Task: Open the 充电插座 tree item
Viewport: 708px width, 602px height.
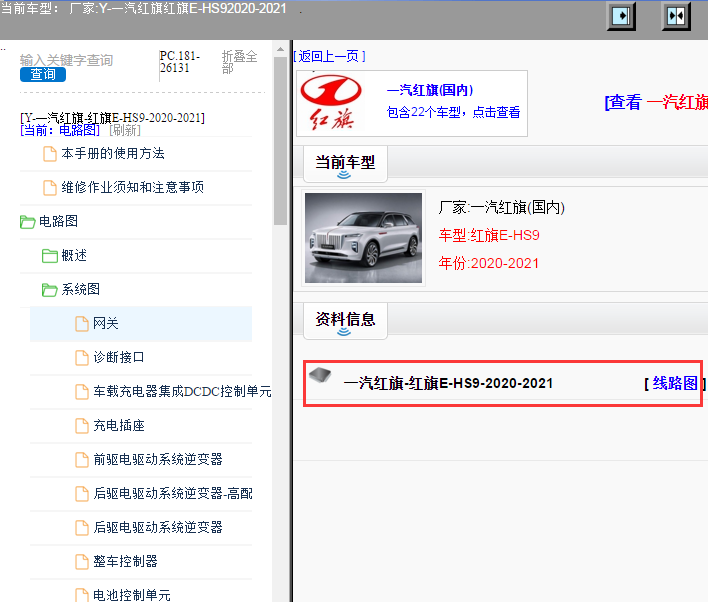Action: [x=119, y=425]
